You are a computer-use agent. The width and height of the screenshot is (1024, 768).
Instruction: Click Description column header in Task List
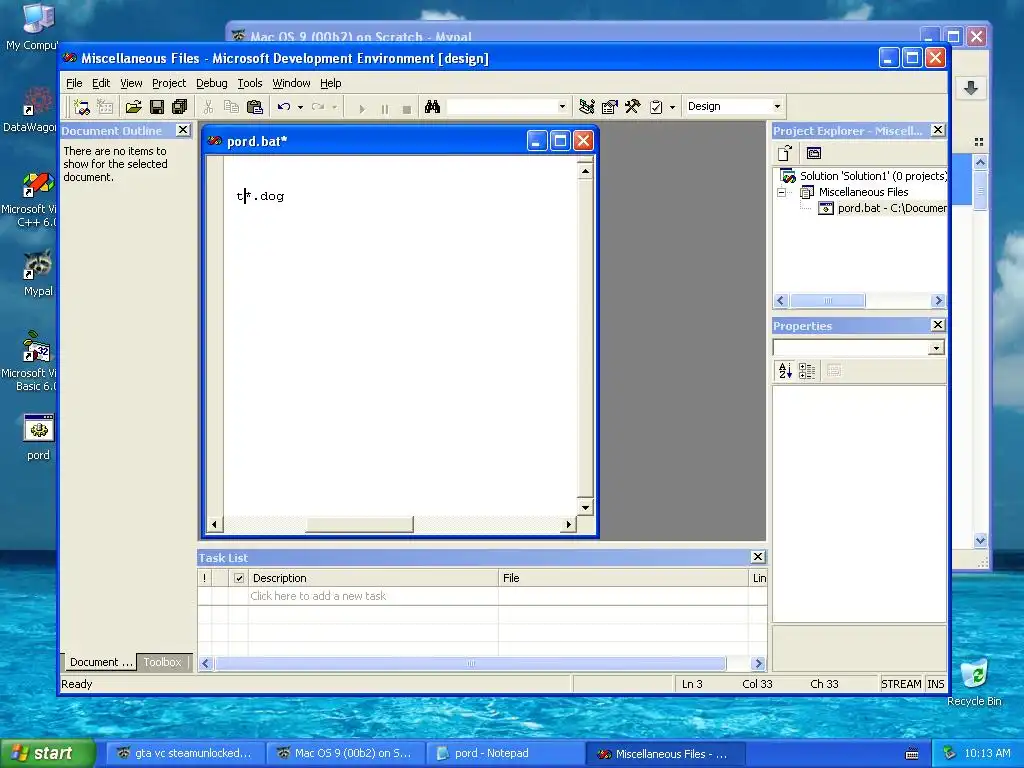[x=372, y=578]
